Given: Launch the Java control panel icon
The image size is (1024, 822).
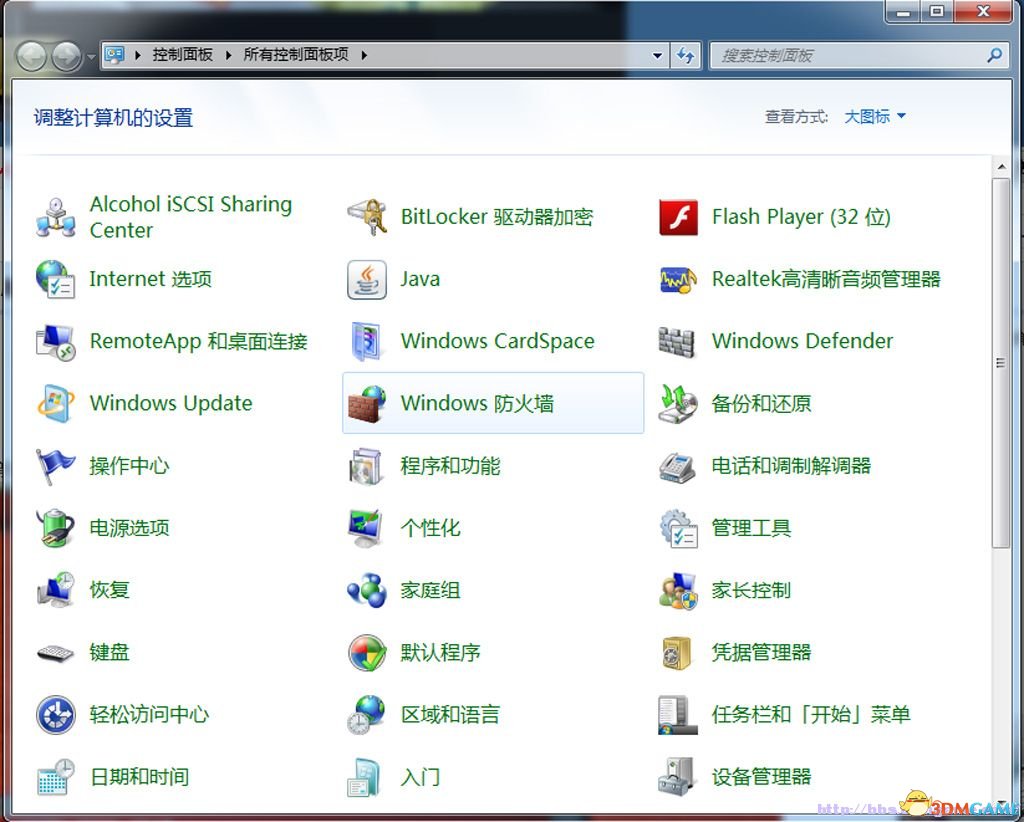Looking at the screenshot, I should point(366,279).
